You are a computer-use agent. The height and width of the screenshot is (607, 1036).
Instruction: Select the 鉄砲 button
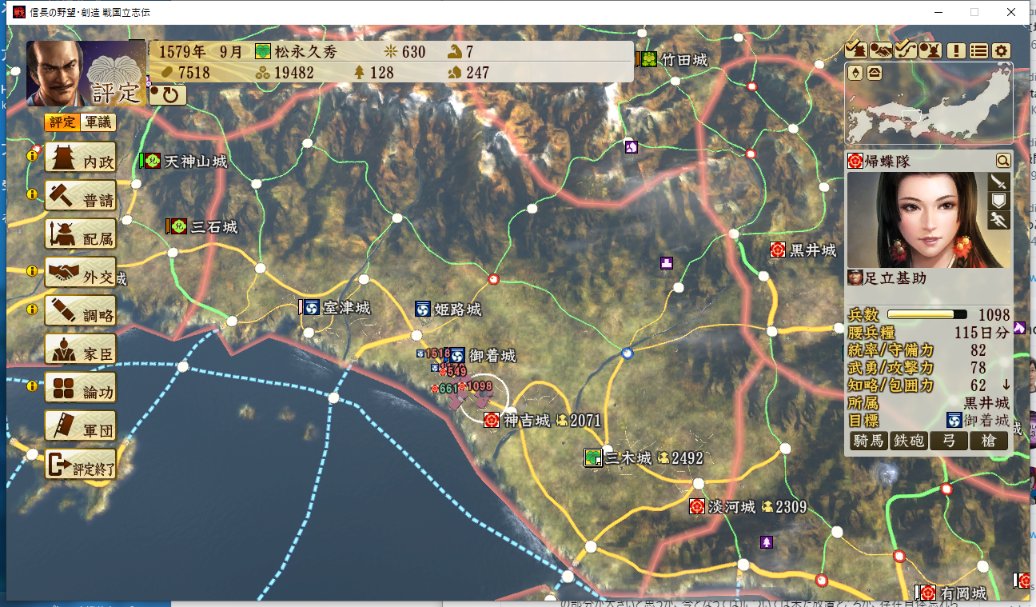(908, 441)
